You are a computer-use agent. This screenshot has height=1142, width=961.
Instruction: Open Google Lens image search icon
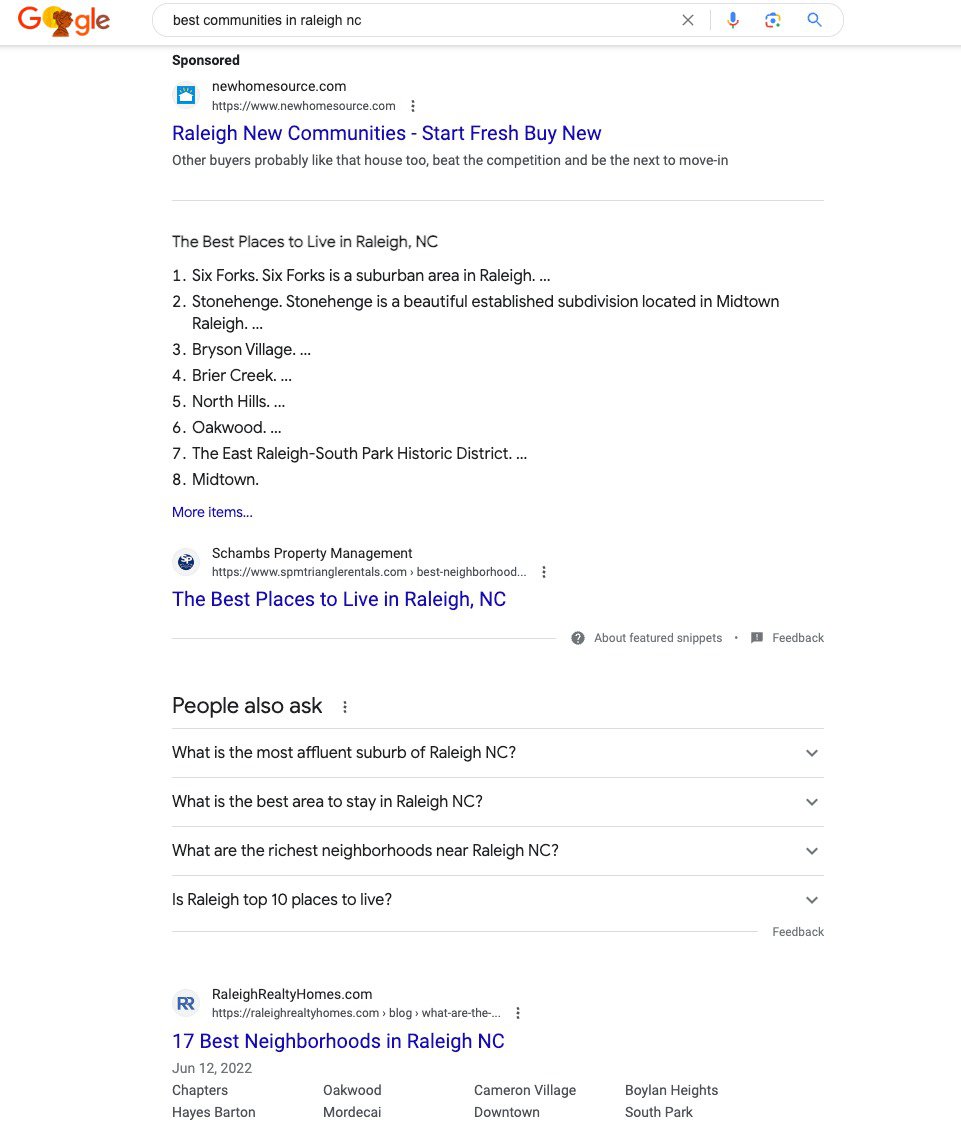[773, 20]
